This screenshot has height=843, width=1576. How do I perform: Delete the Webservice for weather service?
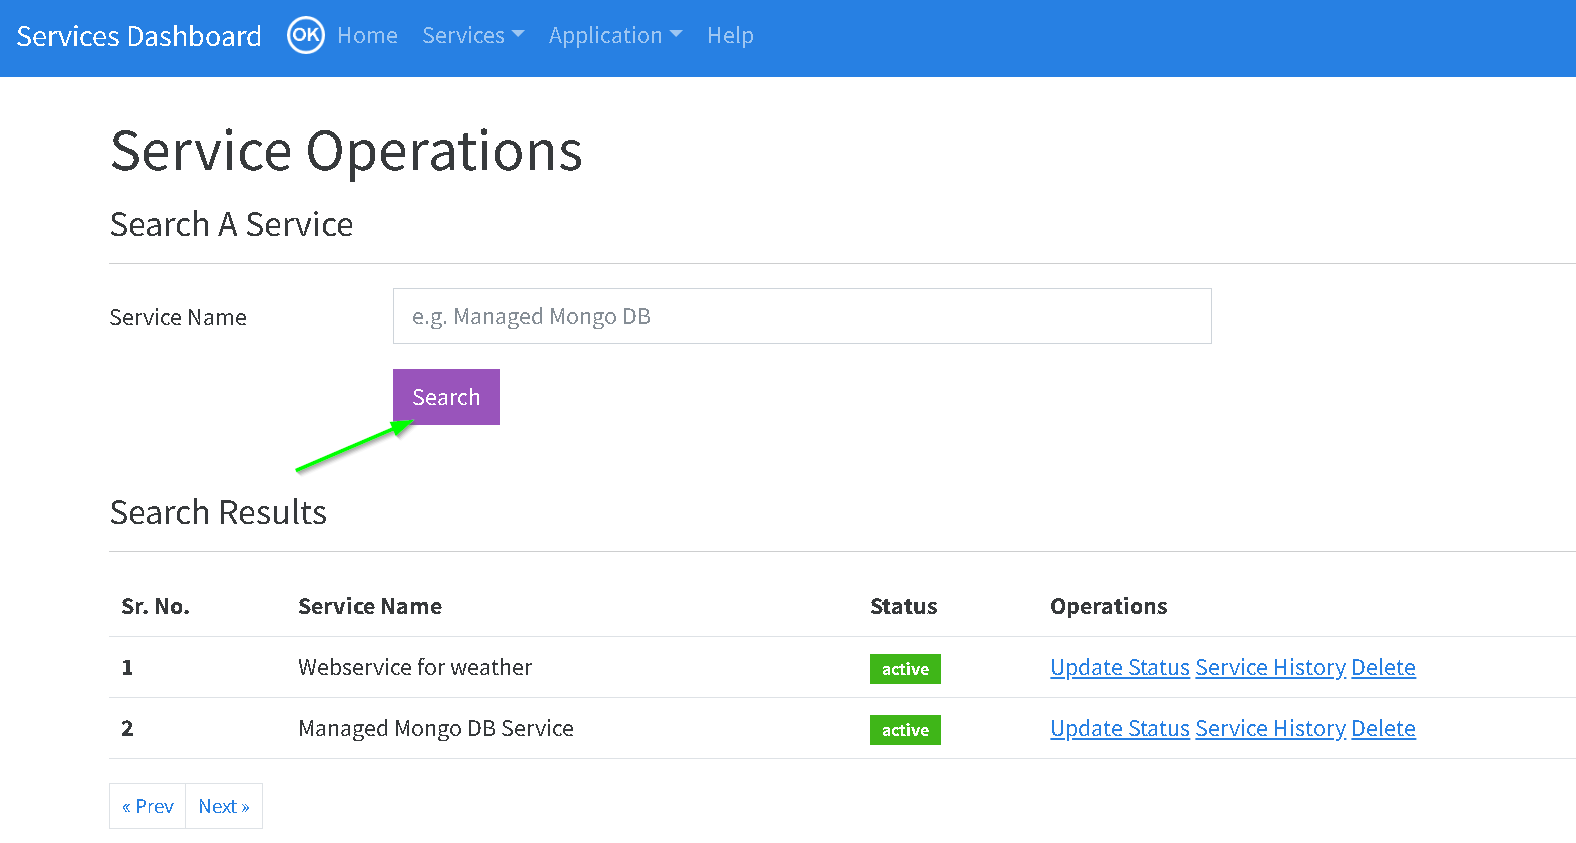[1383, 667]
